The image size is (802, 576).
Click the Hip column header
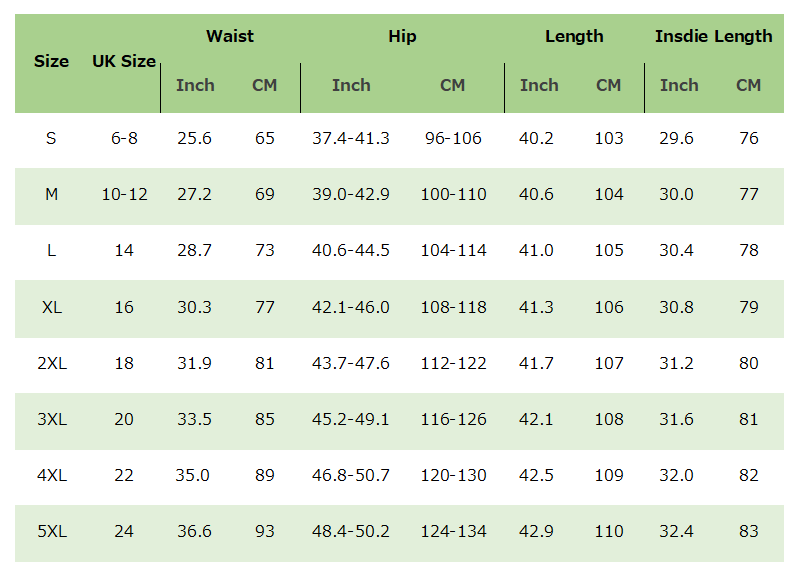coord(402,36)
